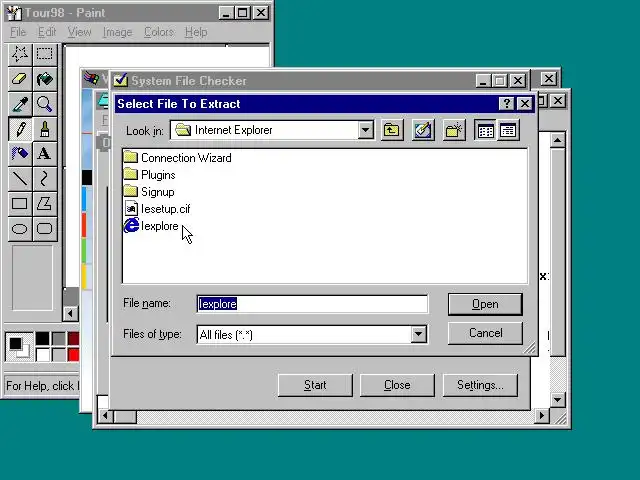The image size is (640, 480).
Task: Select the Text tool in Paint
Action: (x=44, y=154)
